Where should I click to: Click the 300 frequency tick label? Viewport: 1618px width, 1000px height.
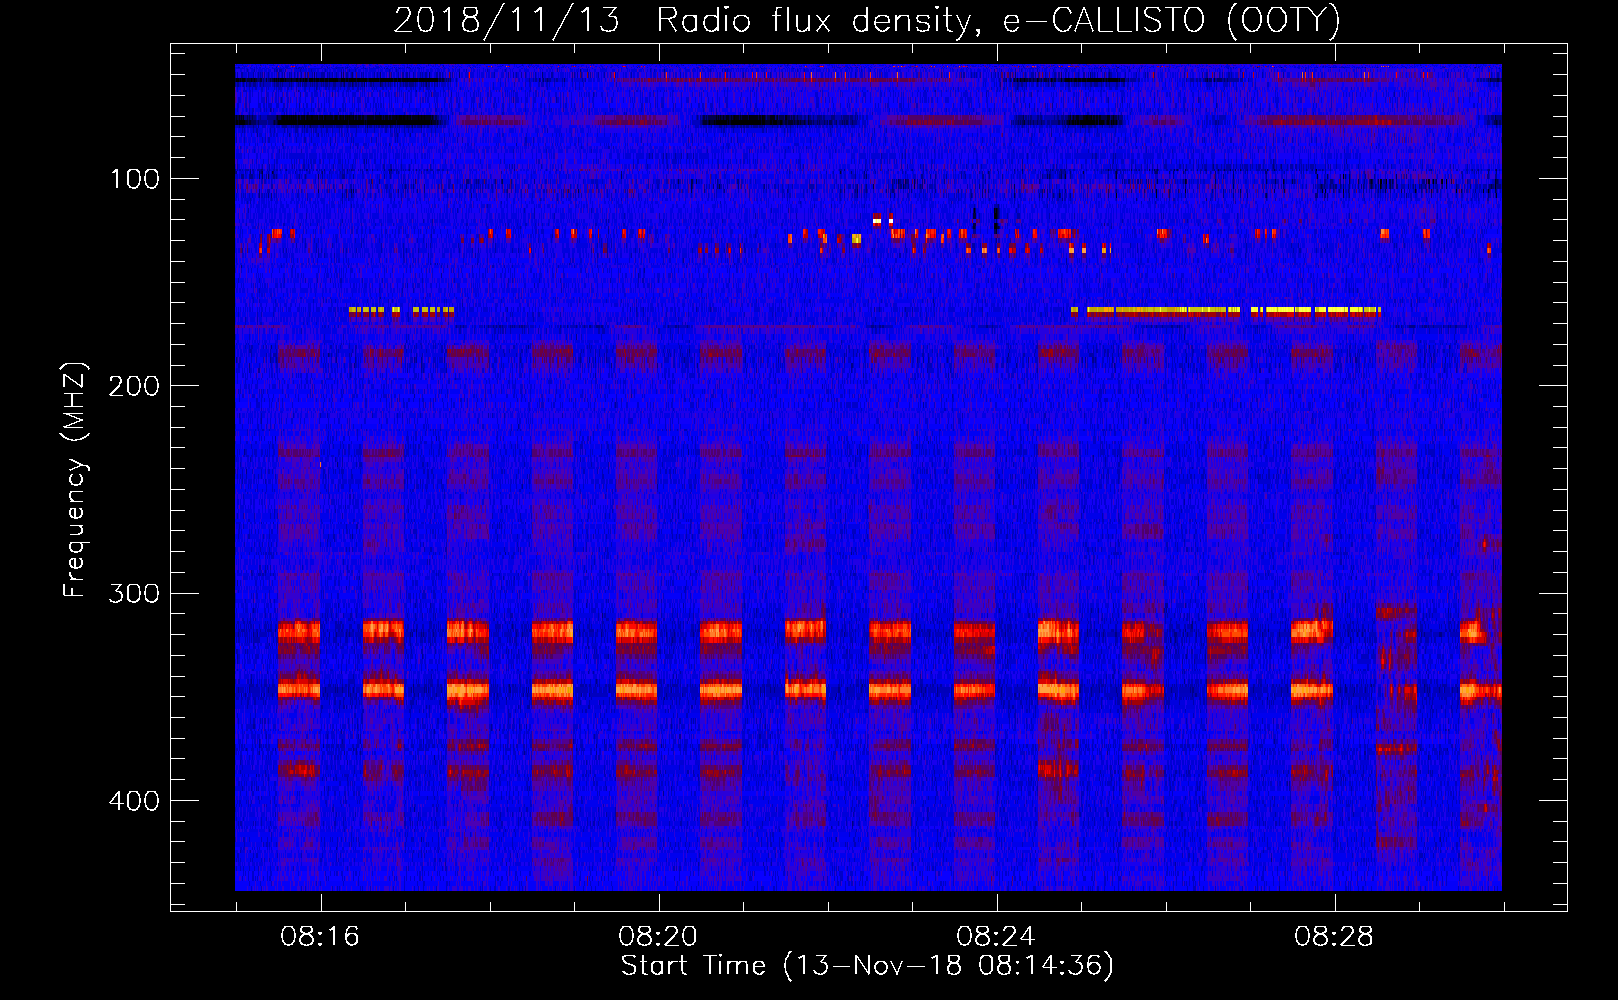[134, 594]
